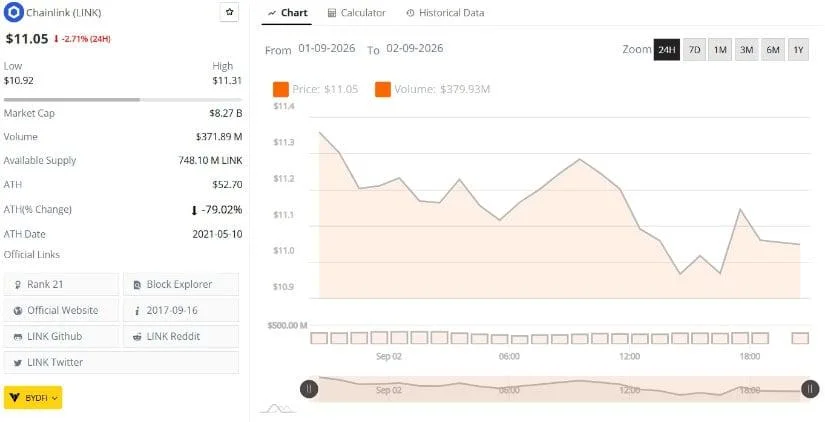Click the ATH value $52.70
Image resolution: width=825 pixels, height=422 pixels.
pos(227,185)
